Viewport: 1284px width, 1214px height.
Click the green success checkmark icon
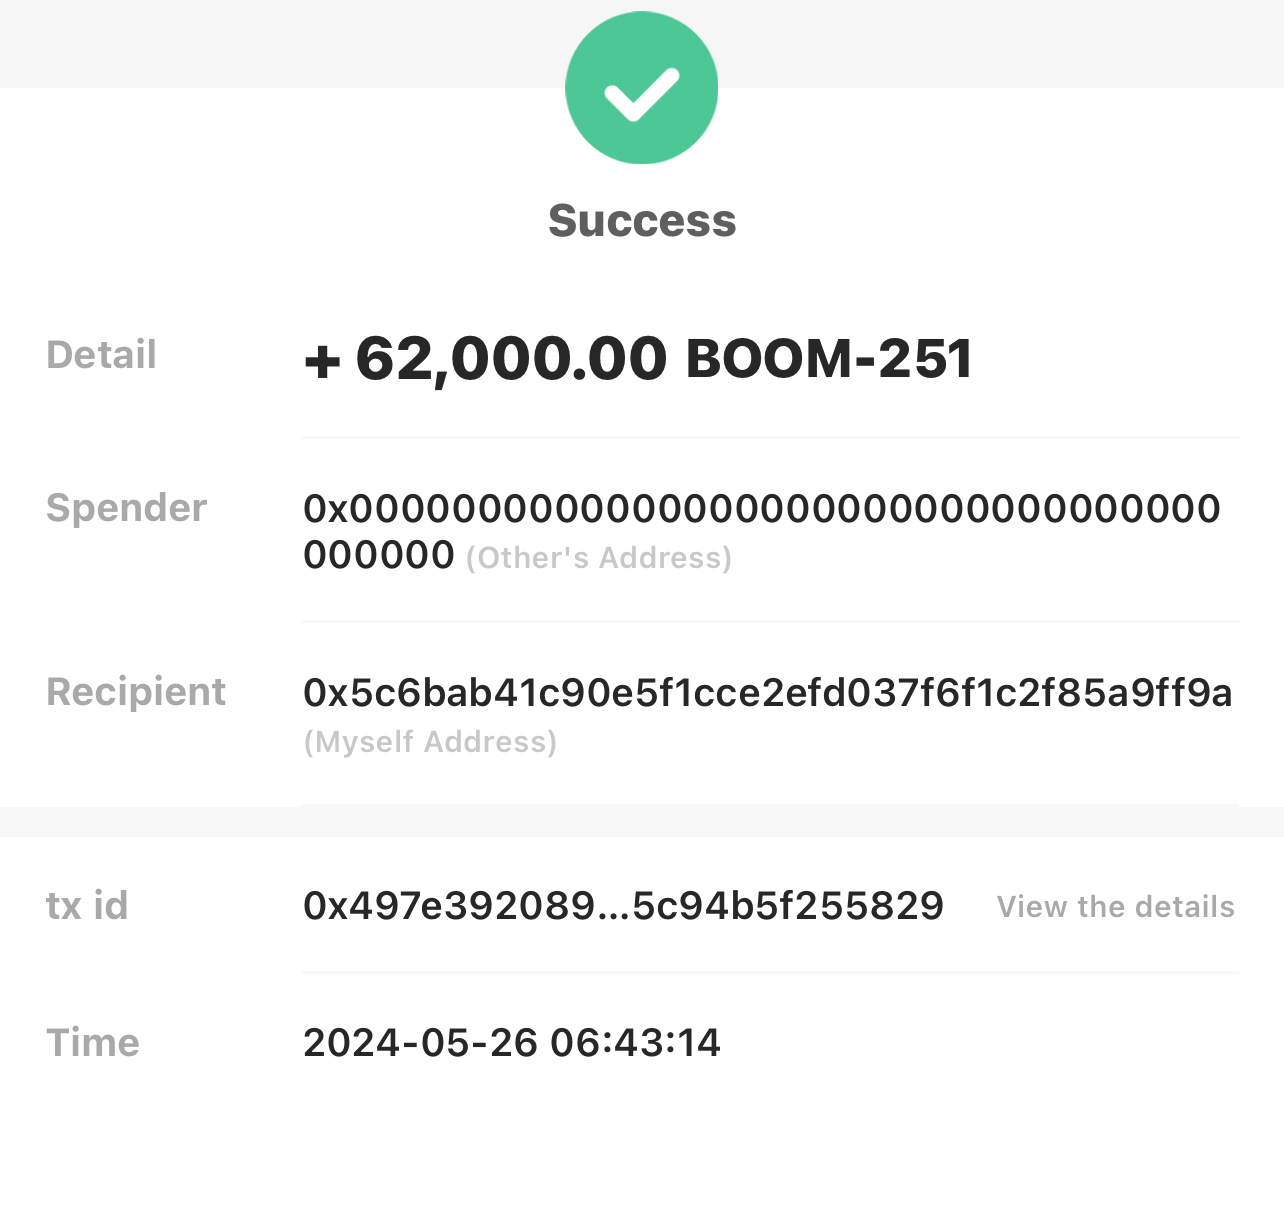click(641, 88)
